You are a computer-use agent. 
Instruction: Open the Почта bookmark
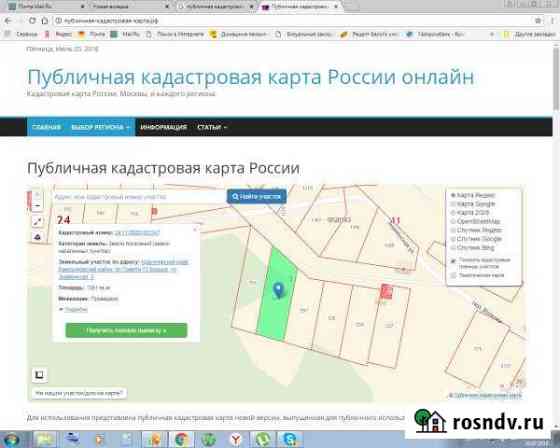coord(91,34)
